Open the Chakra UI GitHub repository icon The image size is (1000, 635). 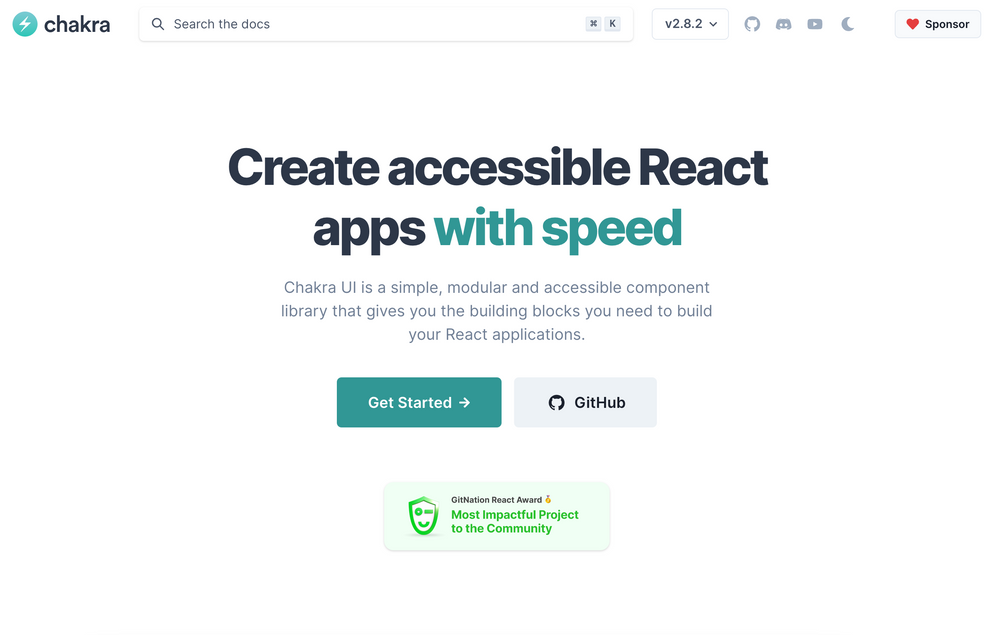(752, 24)
